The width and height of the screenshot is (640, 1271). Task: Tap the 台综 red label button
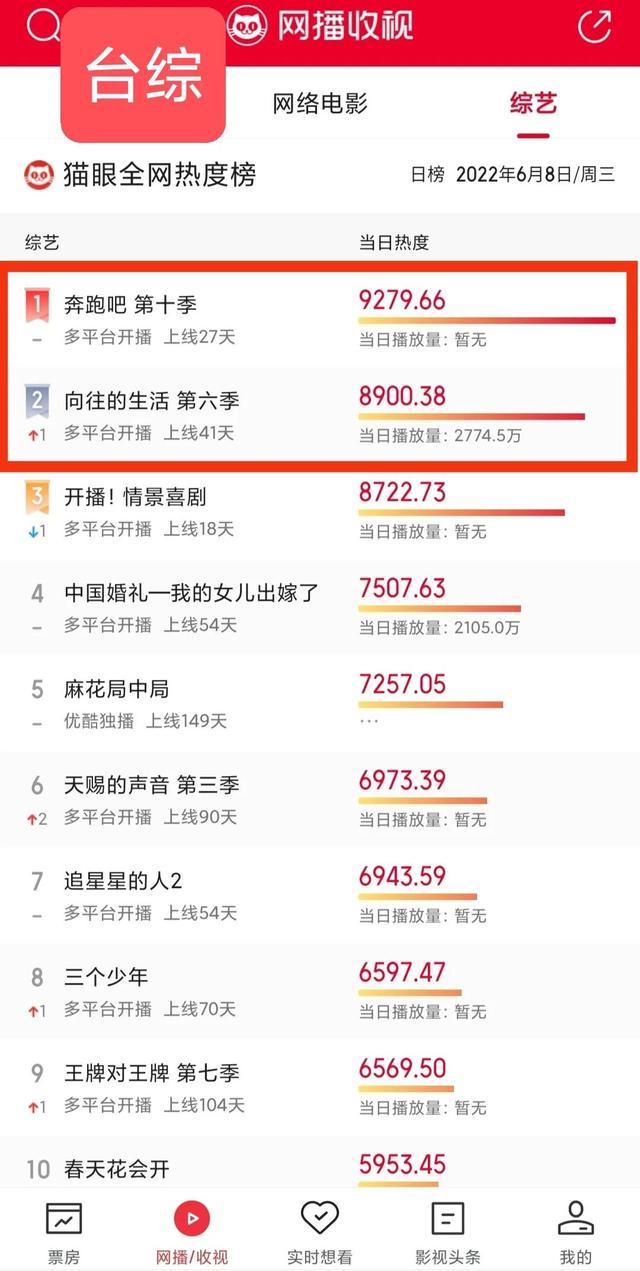(x=144, y=74)
